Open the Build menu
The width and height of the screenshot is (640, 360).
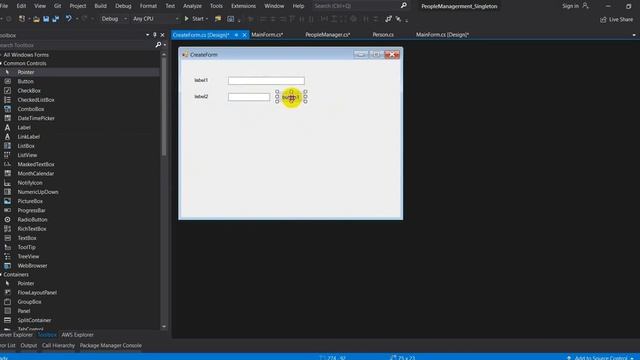coord(100,6)
